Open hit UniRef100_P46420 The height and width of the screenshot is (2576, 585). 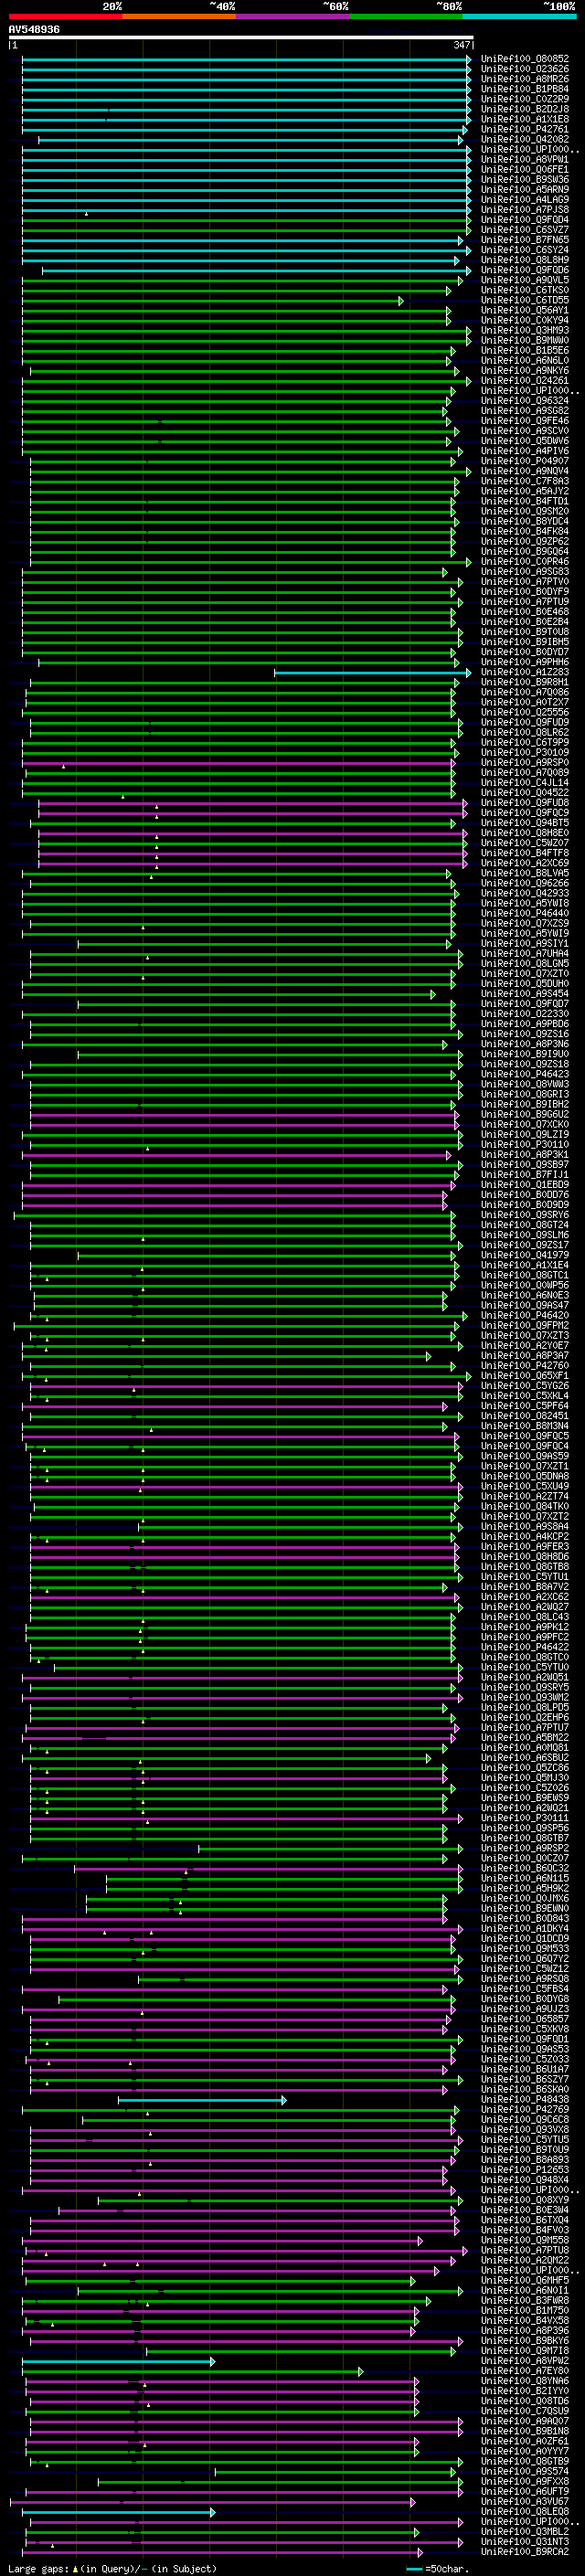pos(524,1315)
